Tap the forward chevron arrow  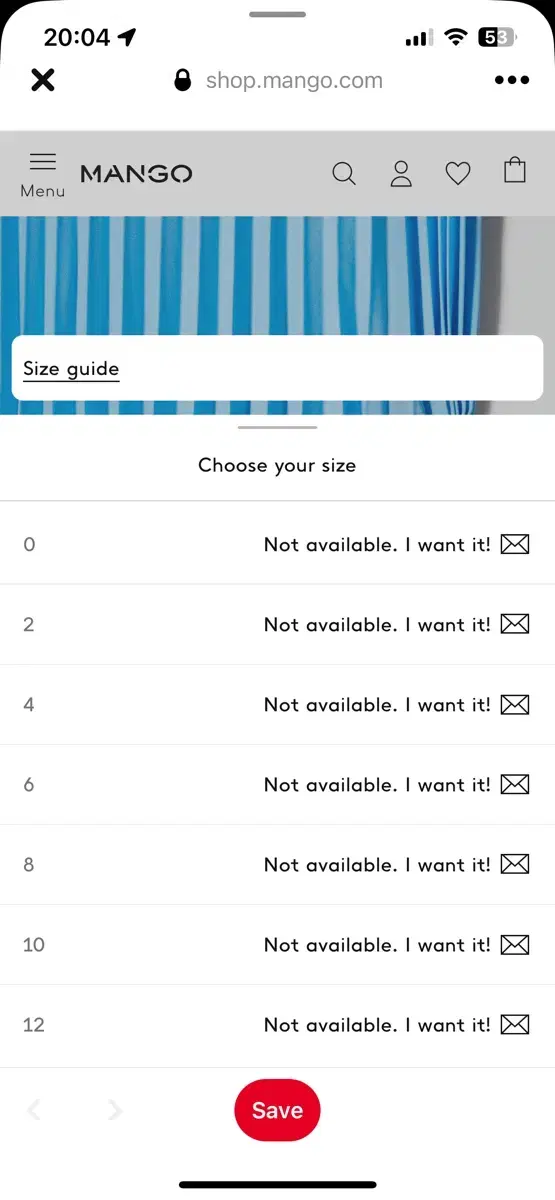point(115,1110)
